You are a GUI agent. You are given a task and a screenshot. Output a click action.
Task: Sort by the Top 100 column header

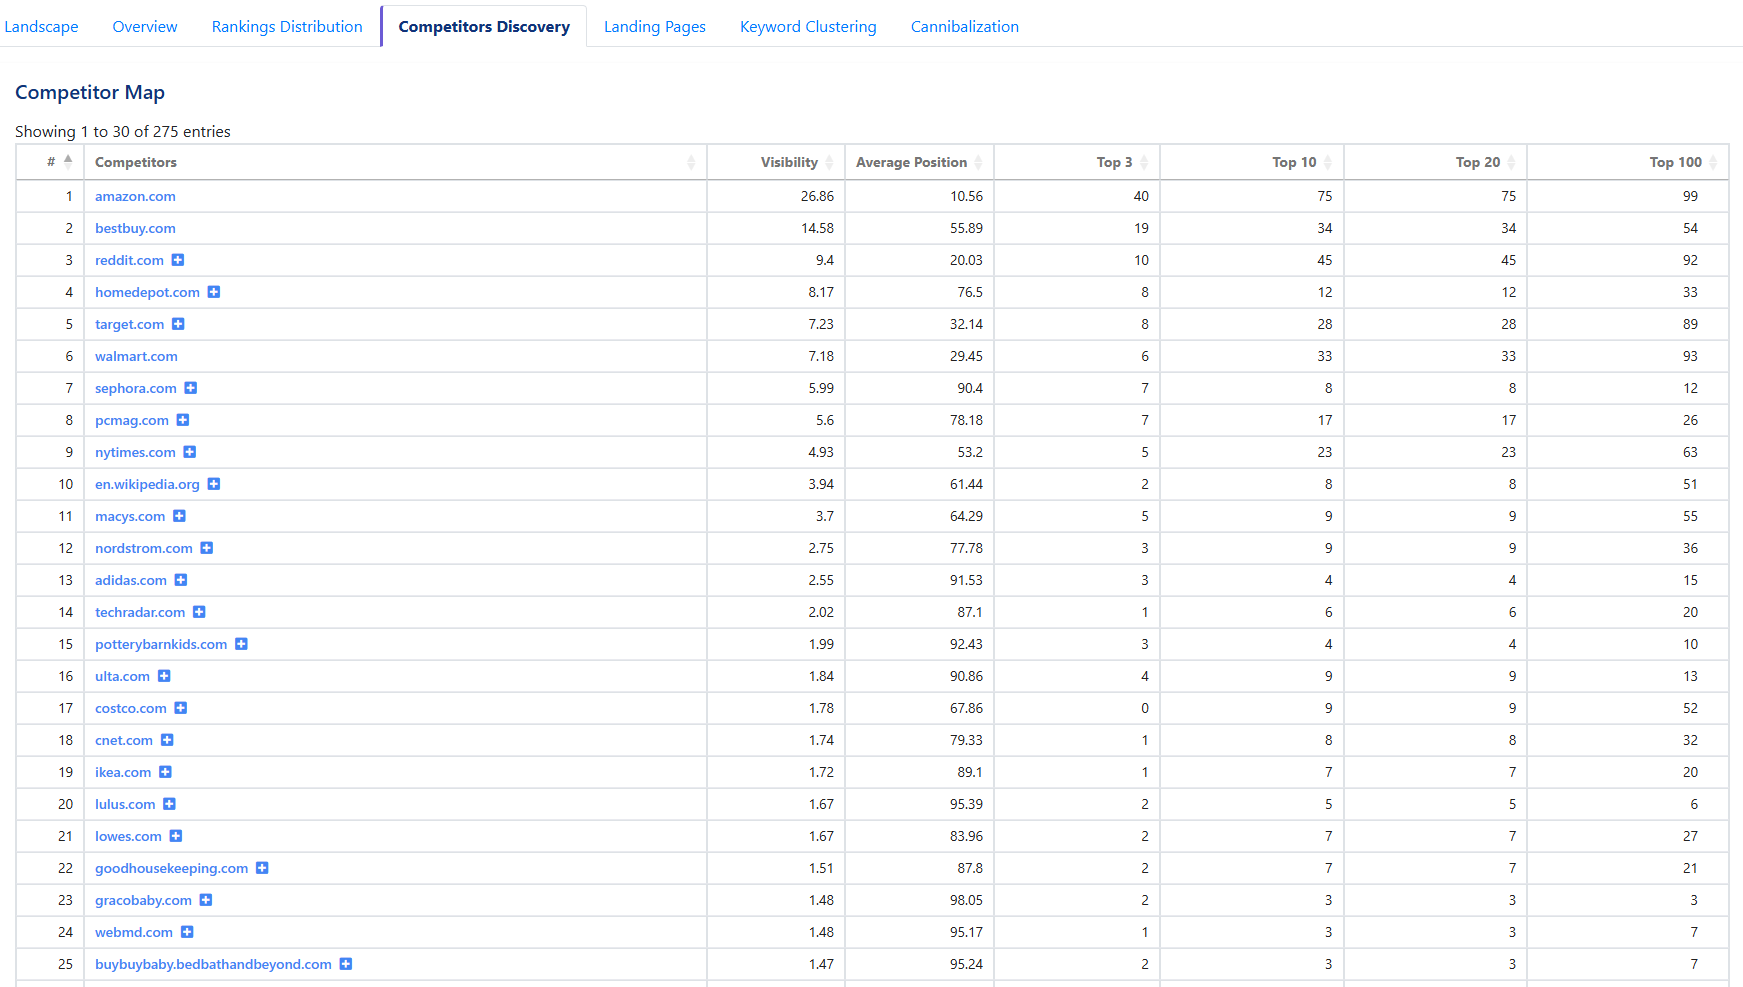1628,162
